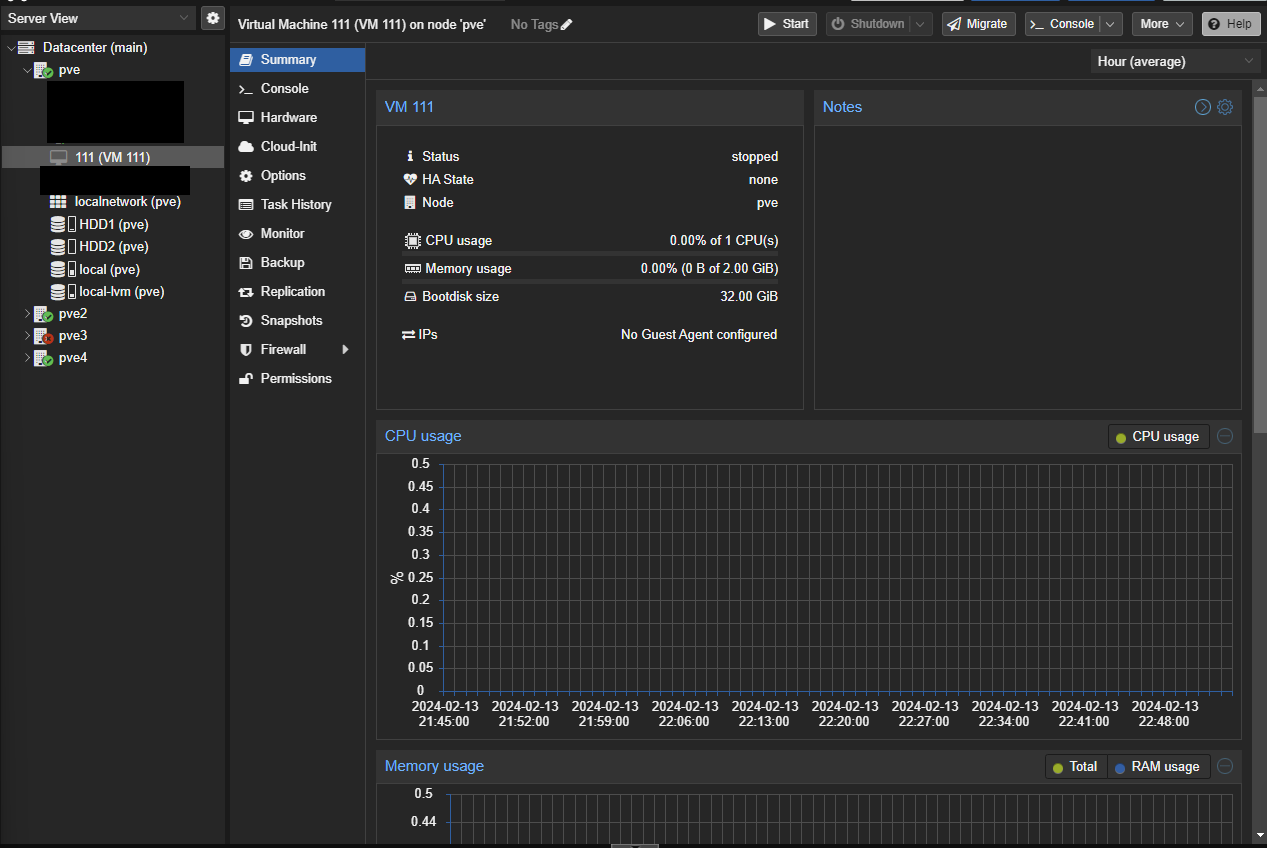1267x848 pixels.
Task: Click the Monitor sidebar icon
Action: click(246, 233)
